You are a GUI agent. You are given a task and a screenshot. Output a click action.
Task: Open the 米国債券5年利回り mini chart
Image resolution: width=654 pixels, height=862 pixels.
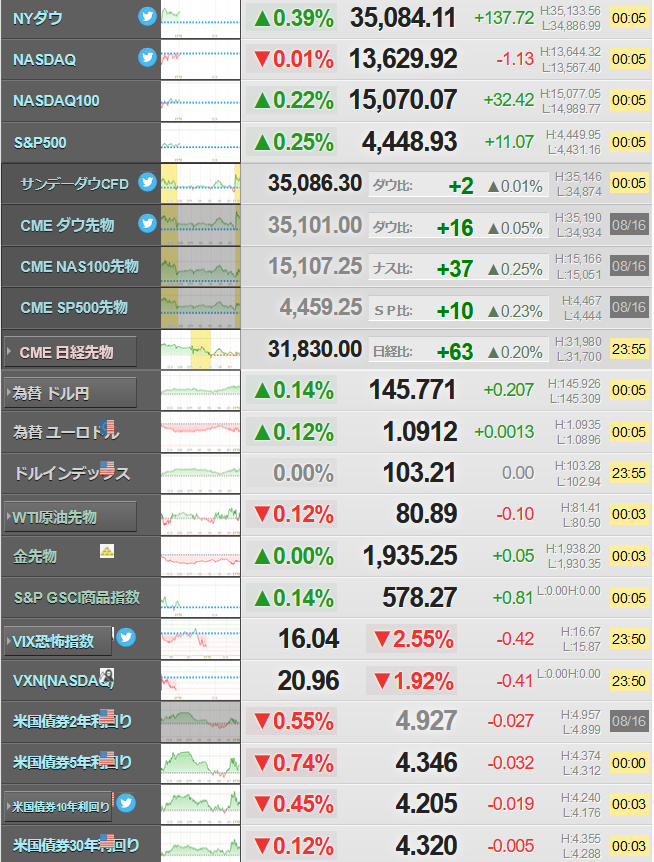point(201,764)
